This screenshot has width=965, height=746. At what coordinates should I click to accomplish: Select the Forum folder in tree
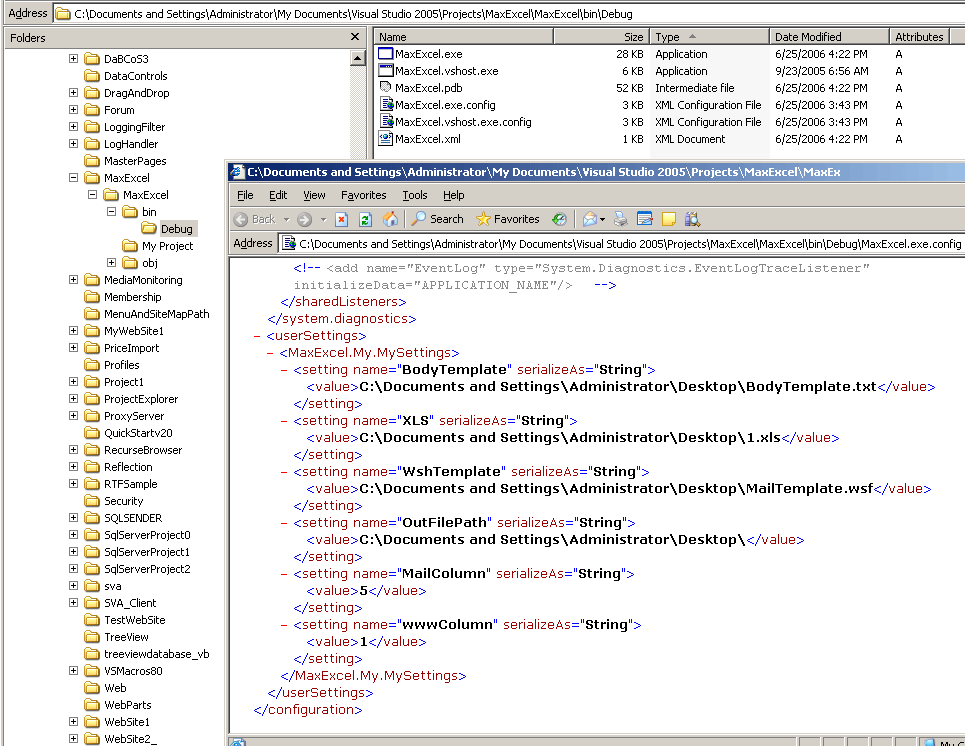tap(119, 110)
